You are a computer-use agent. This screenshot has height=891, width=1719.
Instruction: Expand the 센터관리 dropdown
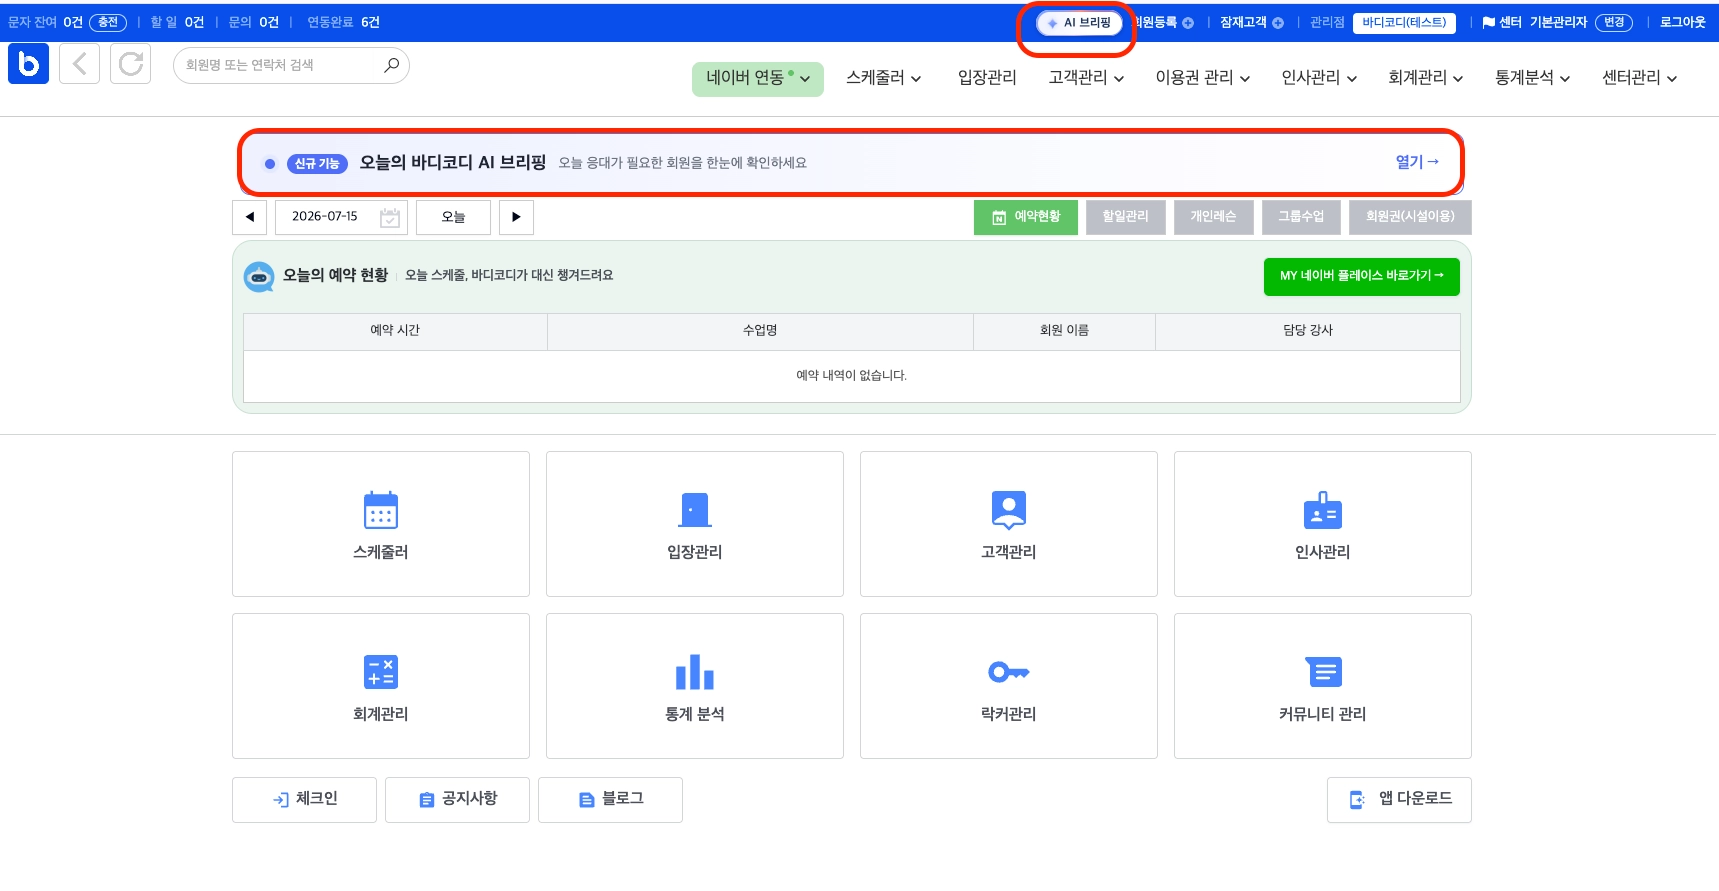click(x=1639, y=78)
